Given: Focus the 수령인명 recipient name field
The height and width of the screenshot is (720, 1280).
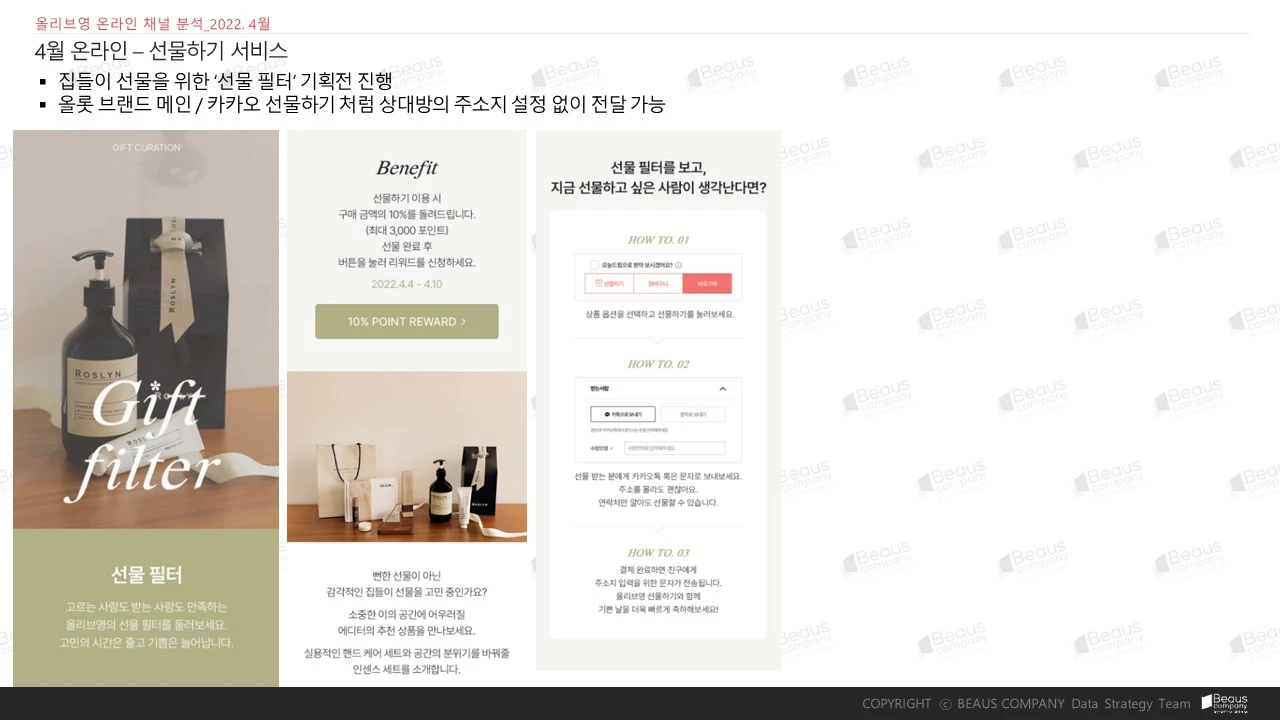Looking at the screenshot, I should pyautogui.click(x=675, y=448).
